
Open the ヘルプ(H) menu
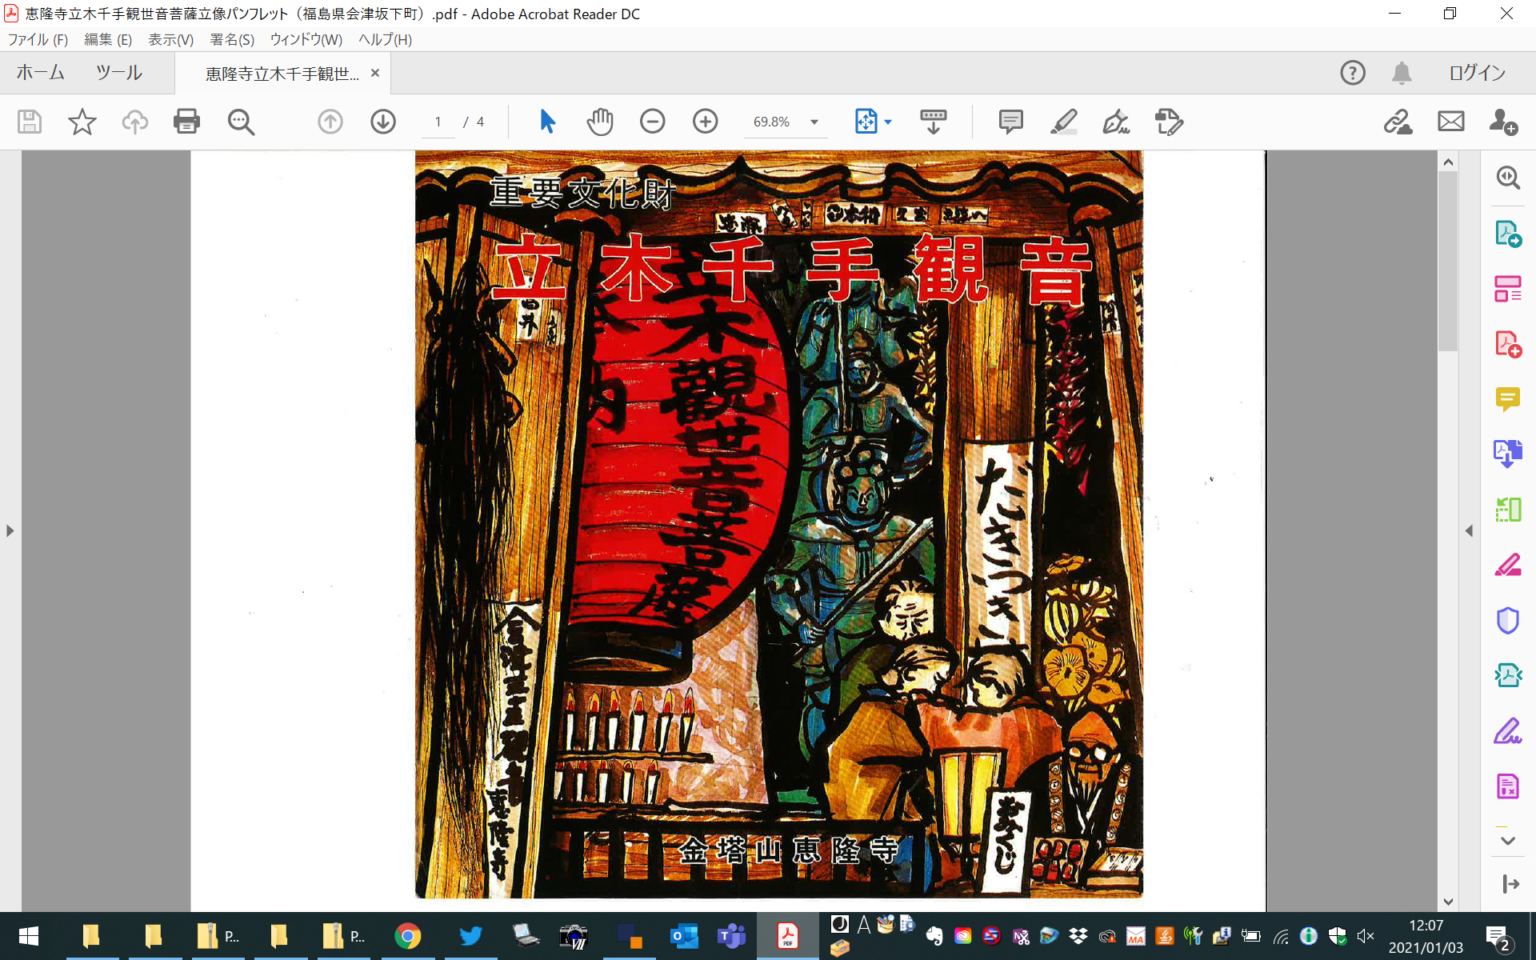[x=385, y=40]
